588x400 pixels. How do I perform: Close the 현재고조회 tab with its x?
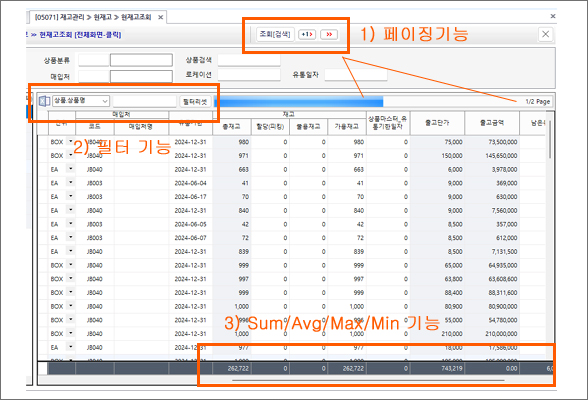(x=160, y=17)
